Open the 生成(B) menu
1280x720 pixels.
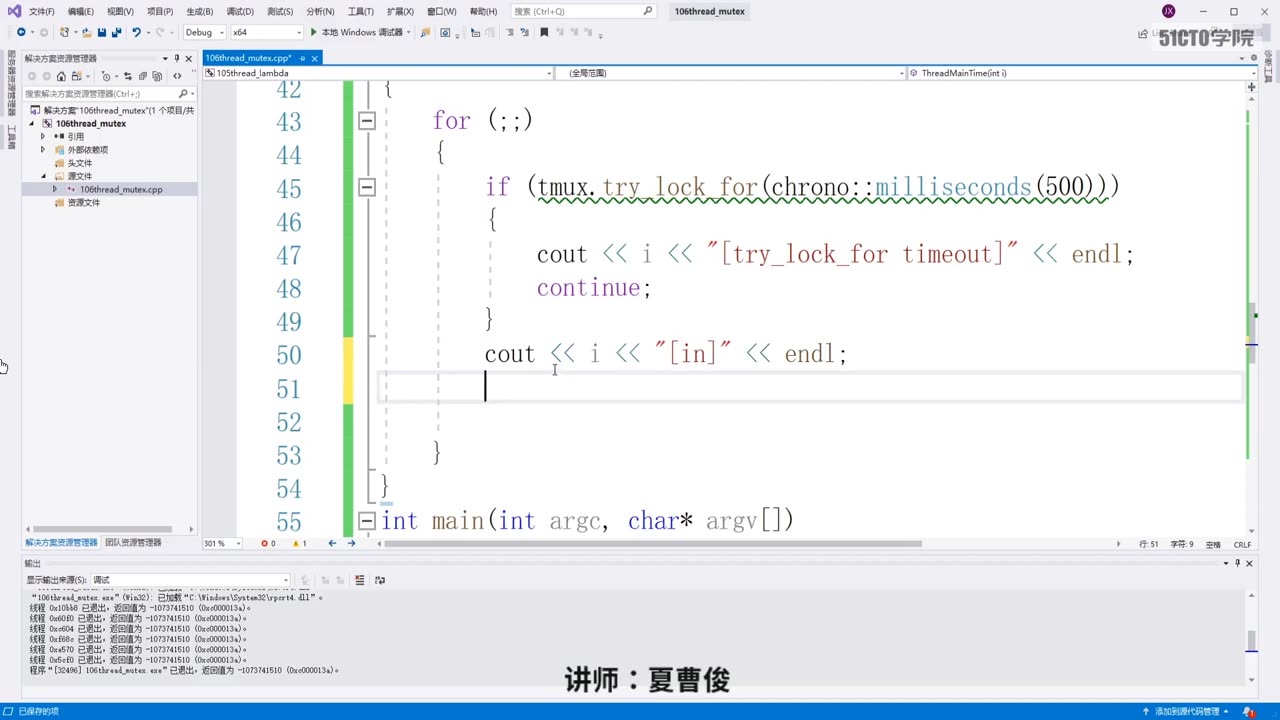[x=200, y=12]
